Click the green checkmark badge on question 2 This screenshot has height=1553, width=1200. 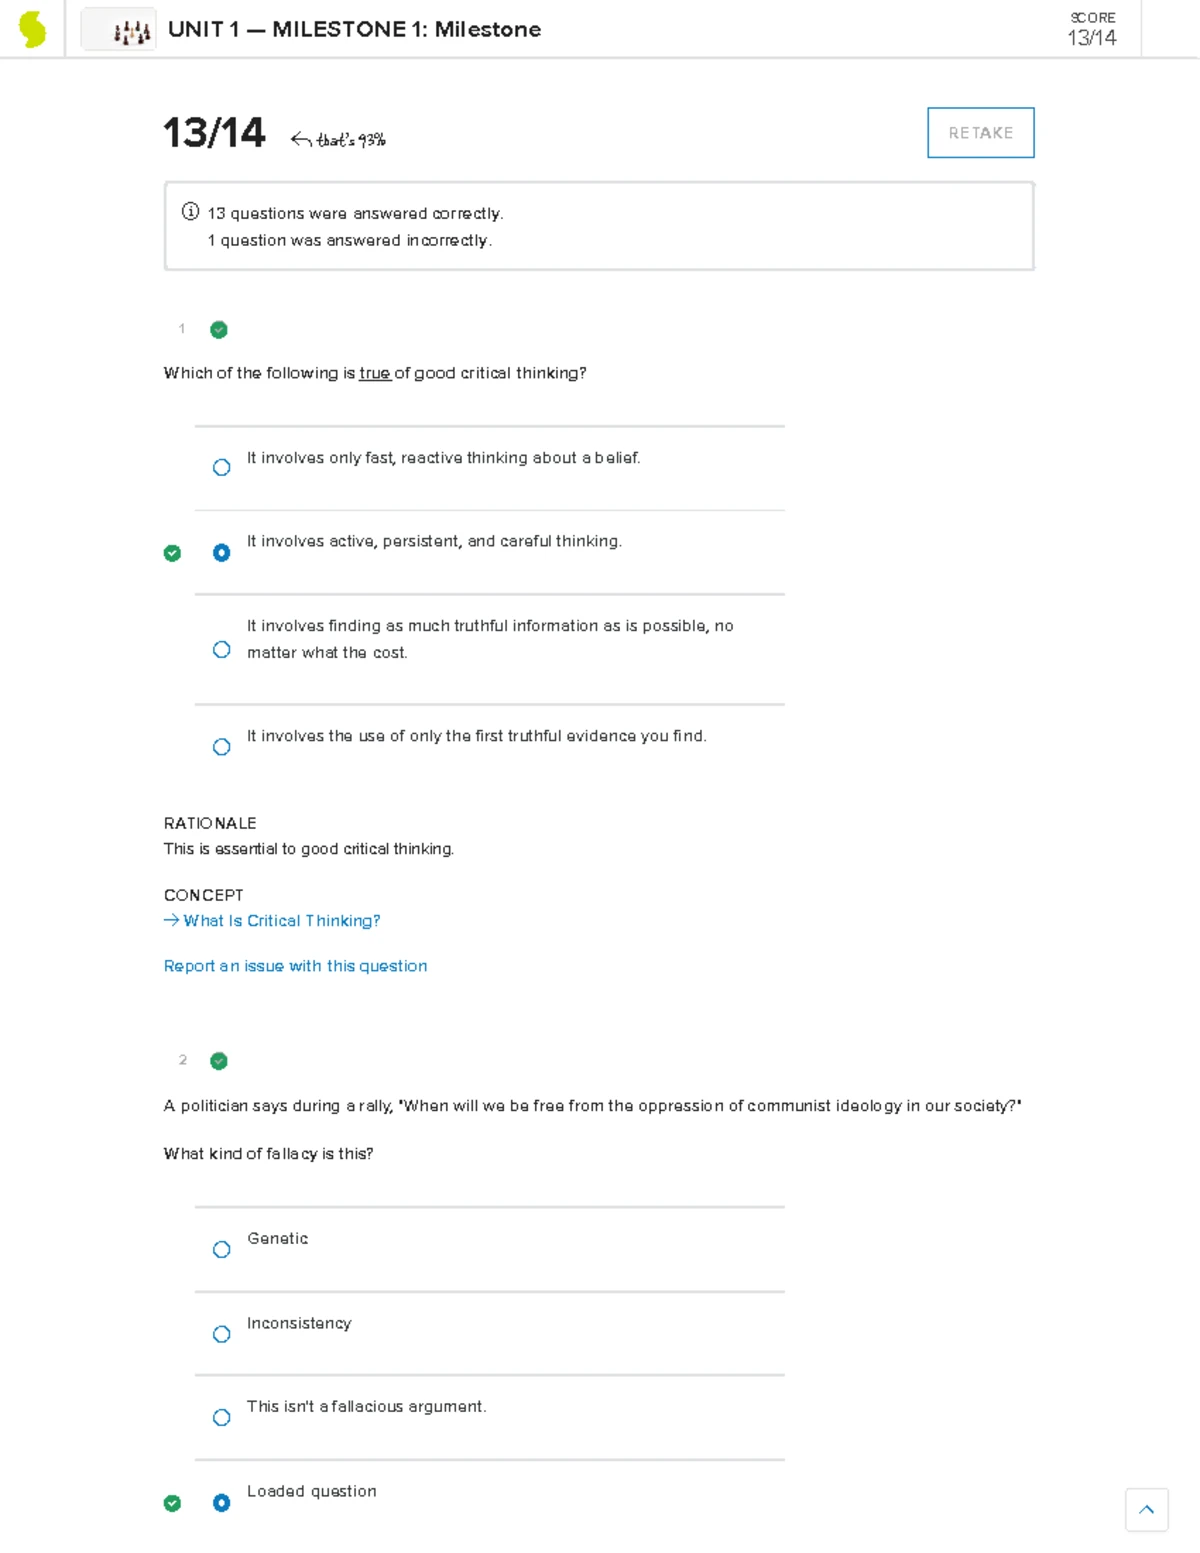[x=218, y=1061]
